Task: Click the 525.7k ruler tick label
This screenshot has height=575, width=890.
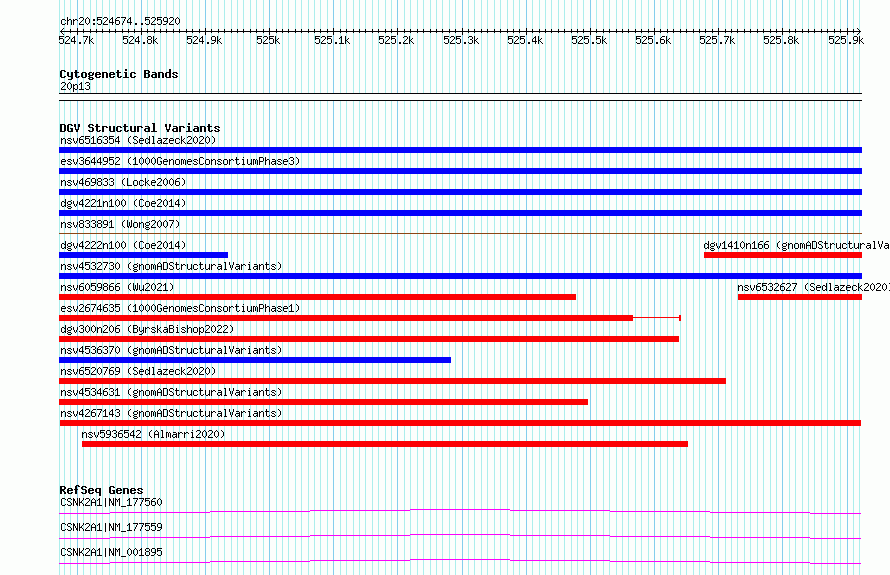Action: pos(717,40)
